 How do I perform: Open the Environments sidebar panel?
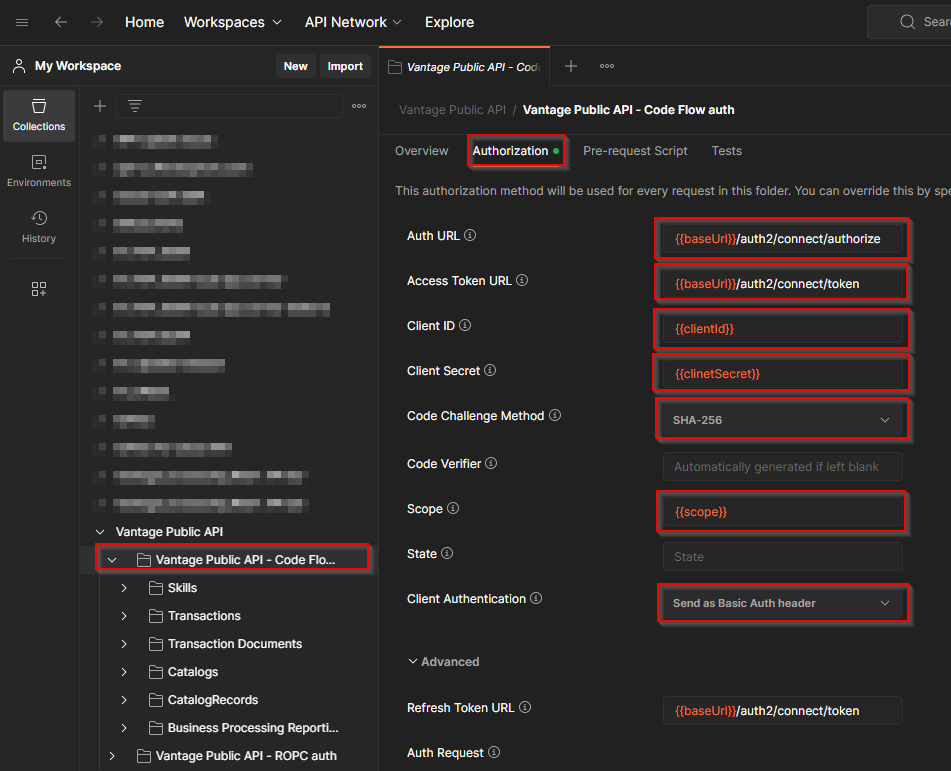pos(39,171)
